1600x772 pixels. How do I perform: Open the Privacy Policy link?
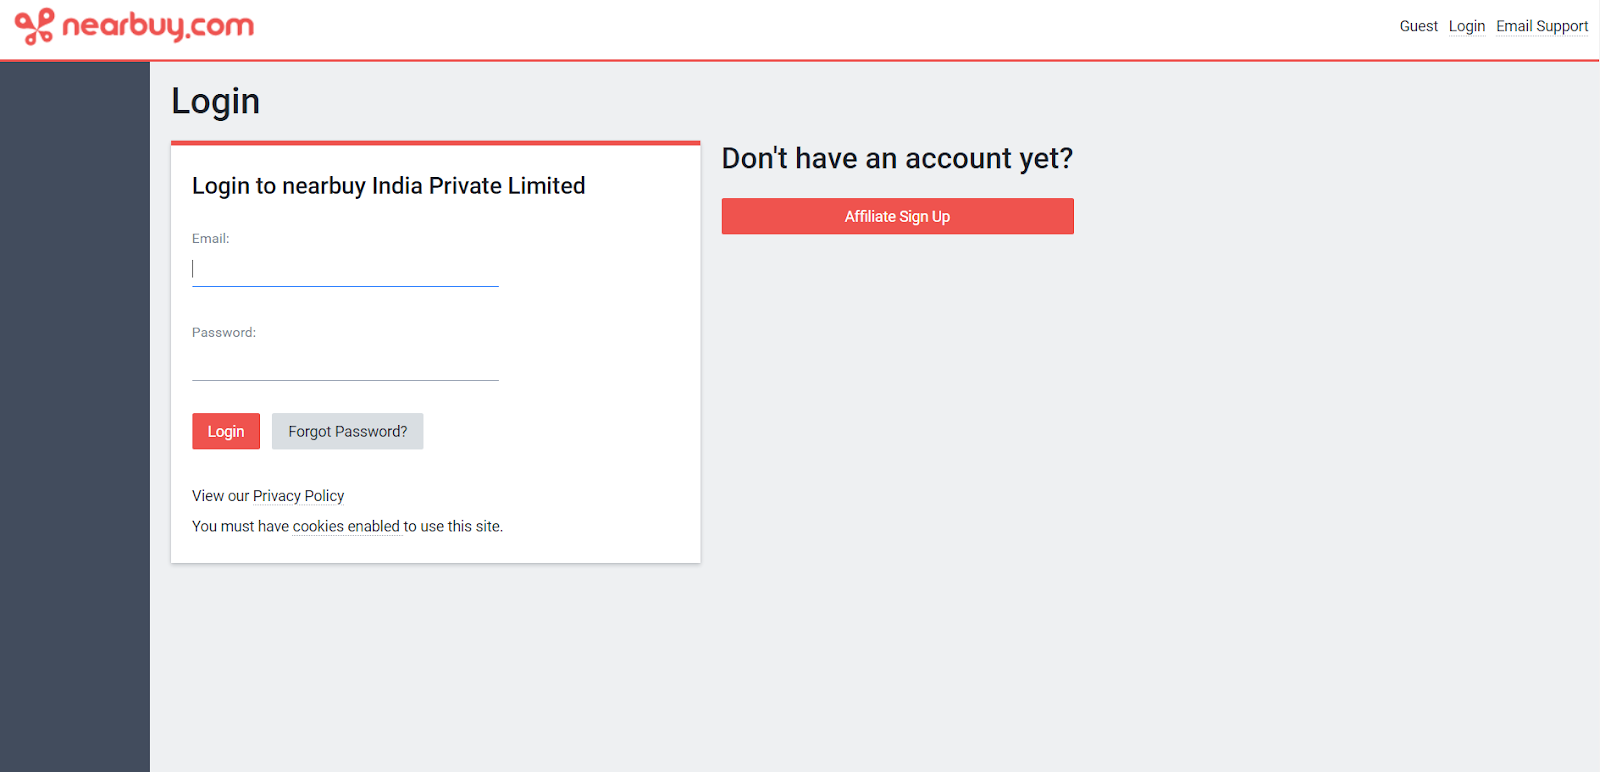[x=298, y=496]
